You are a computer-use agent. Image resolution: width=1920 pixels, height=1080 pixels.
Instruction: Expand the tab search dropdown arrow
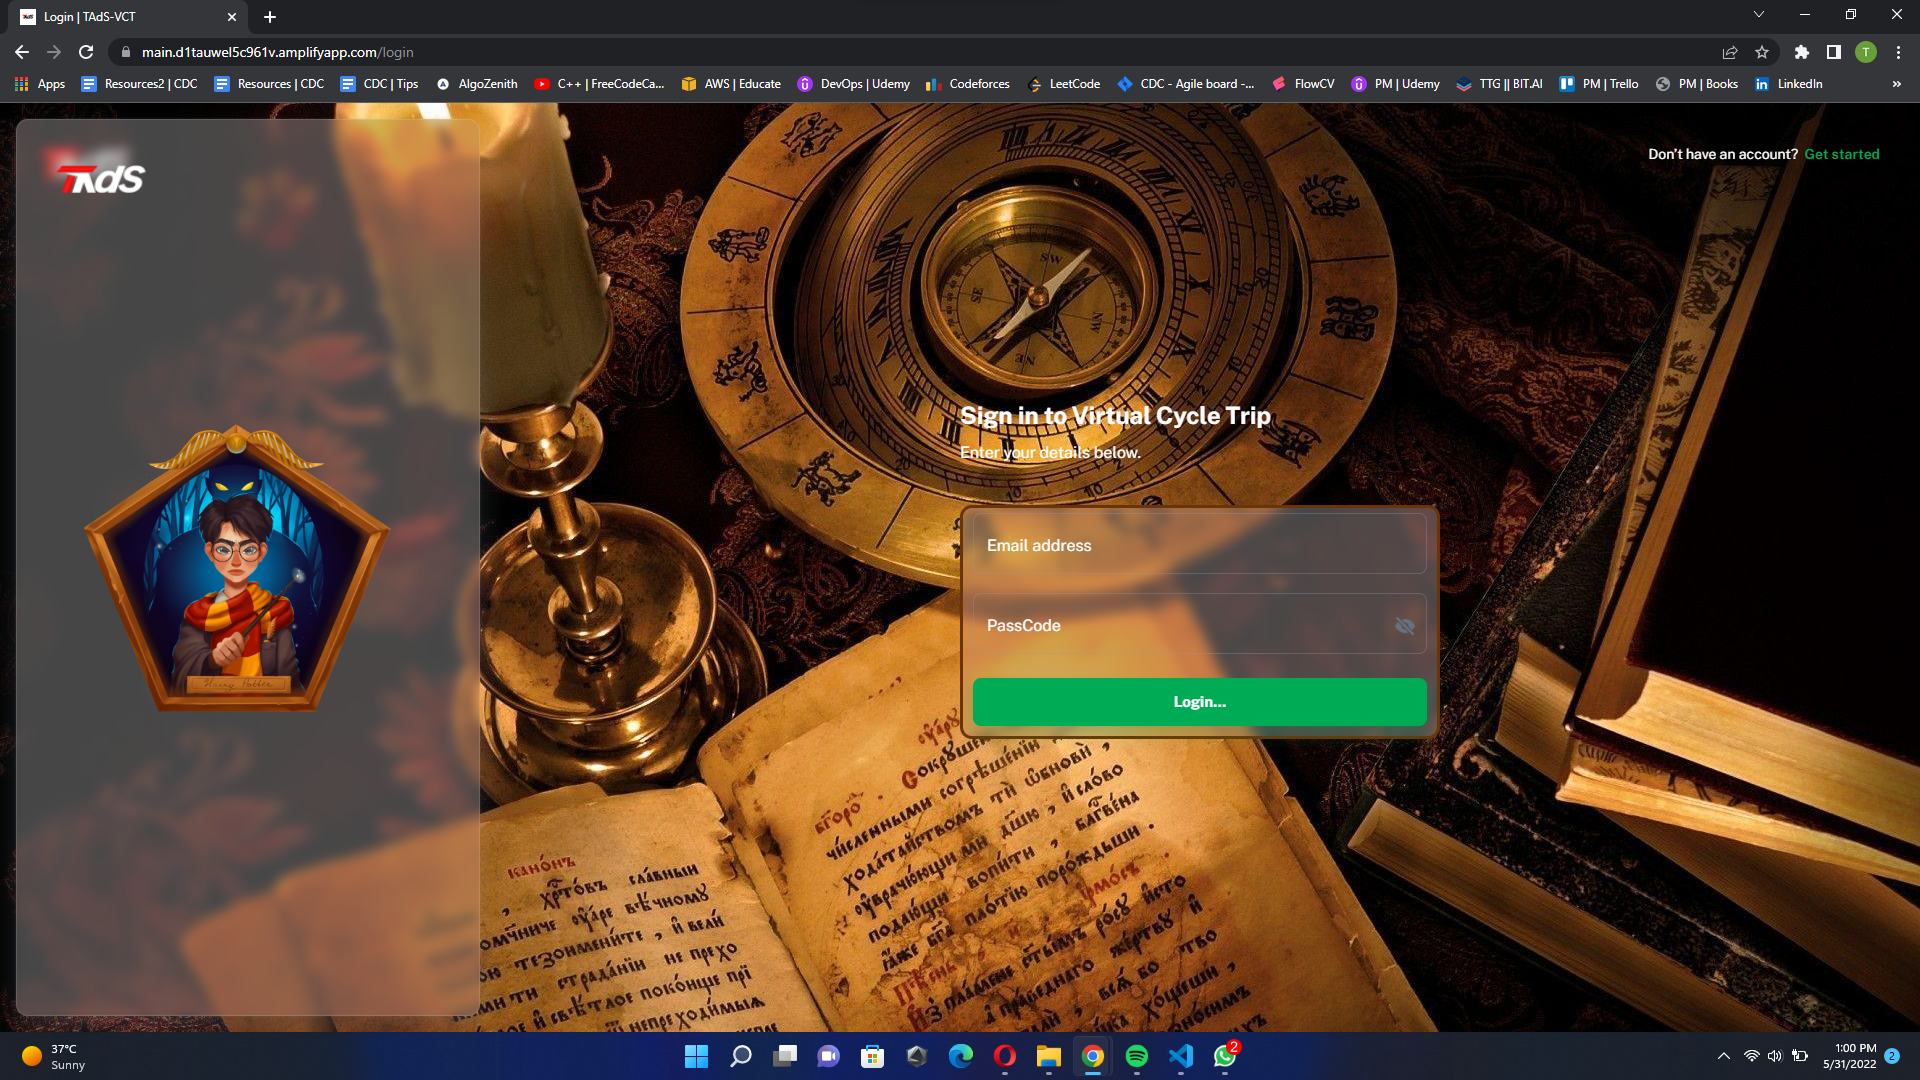coord(1758,15)
